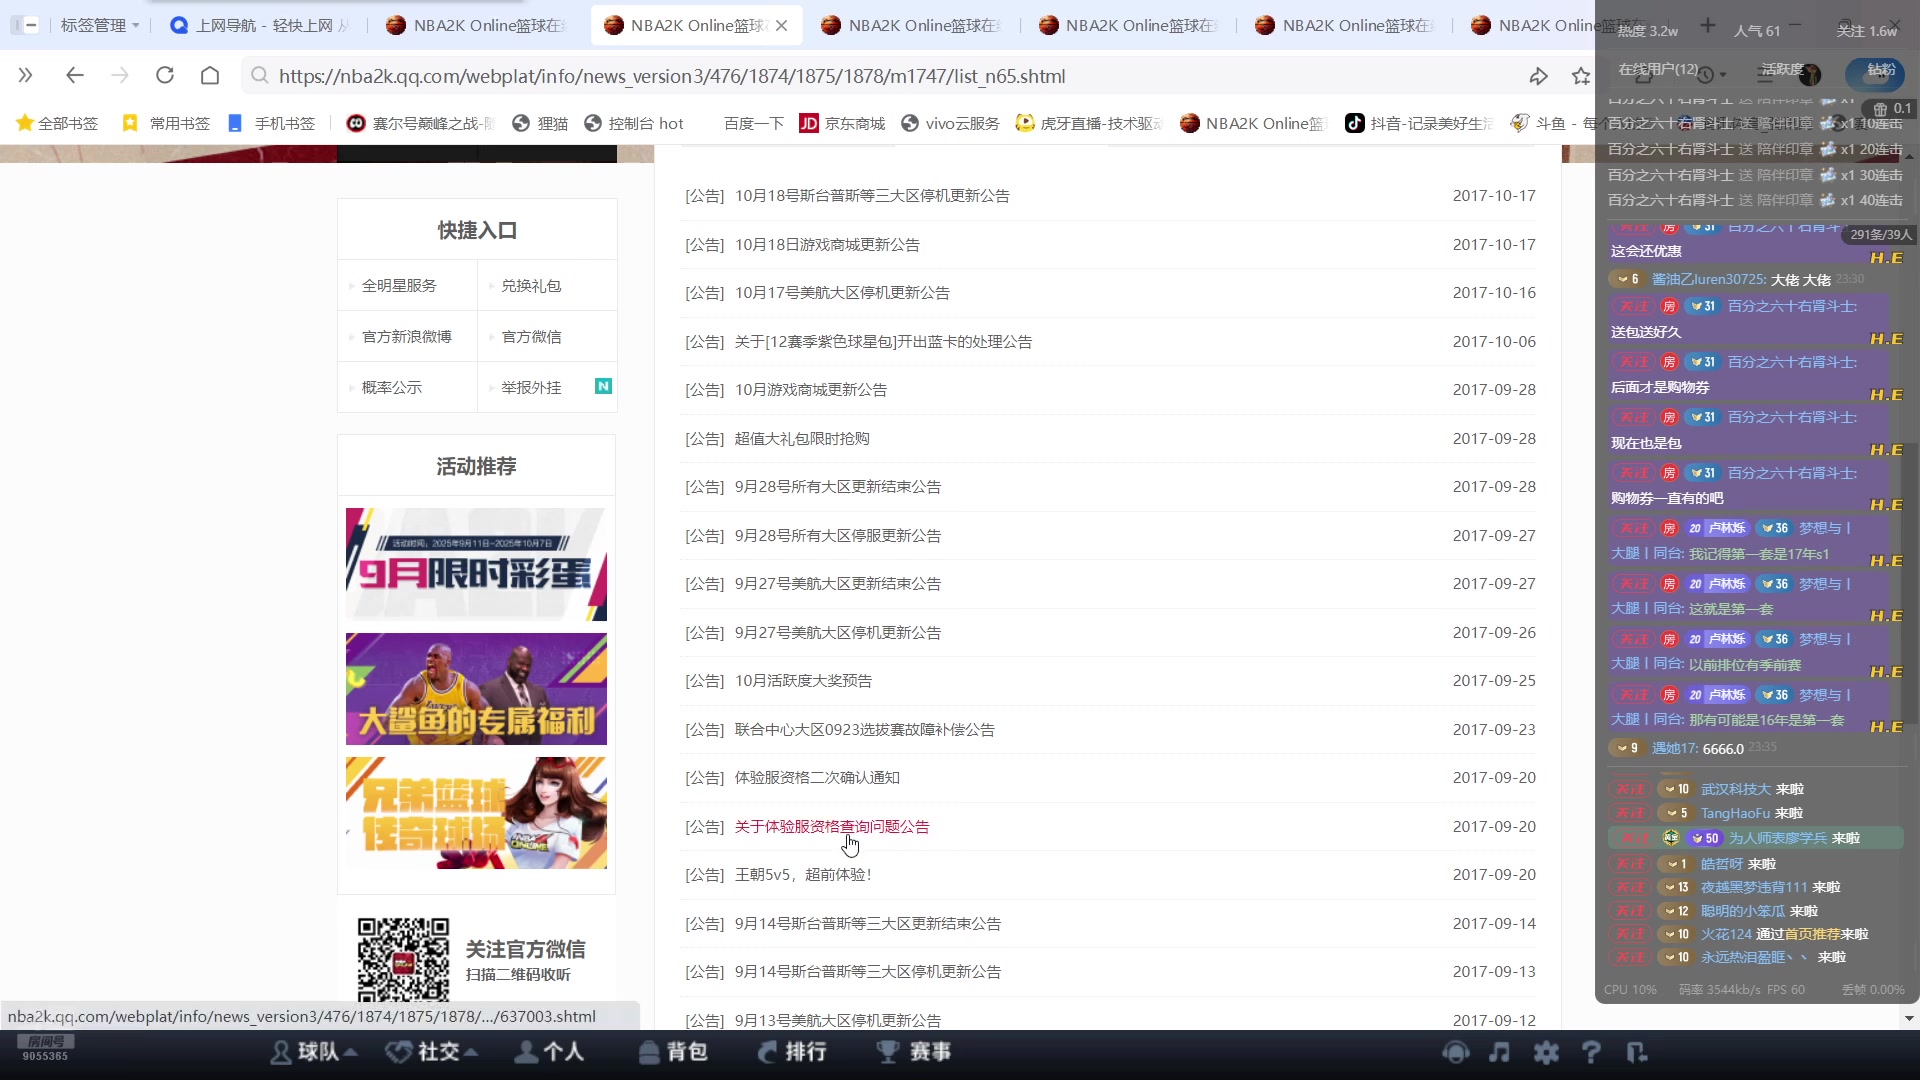Click the 兑换礼包 quick entry link
This screenshot has width=1920, height=1080.
(531, 286)
